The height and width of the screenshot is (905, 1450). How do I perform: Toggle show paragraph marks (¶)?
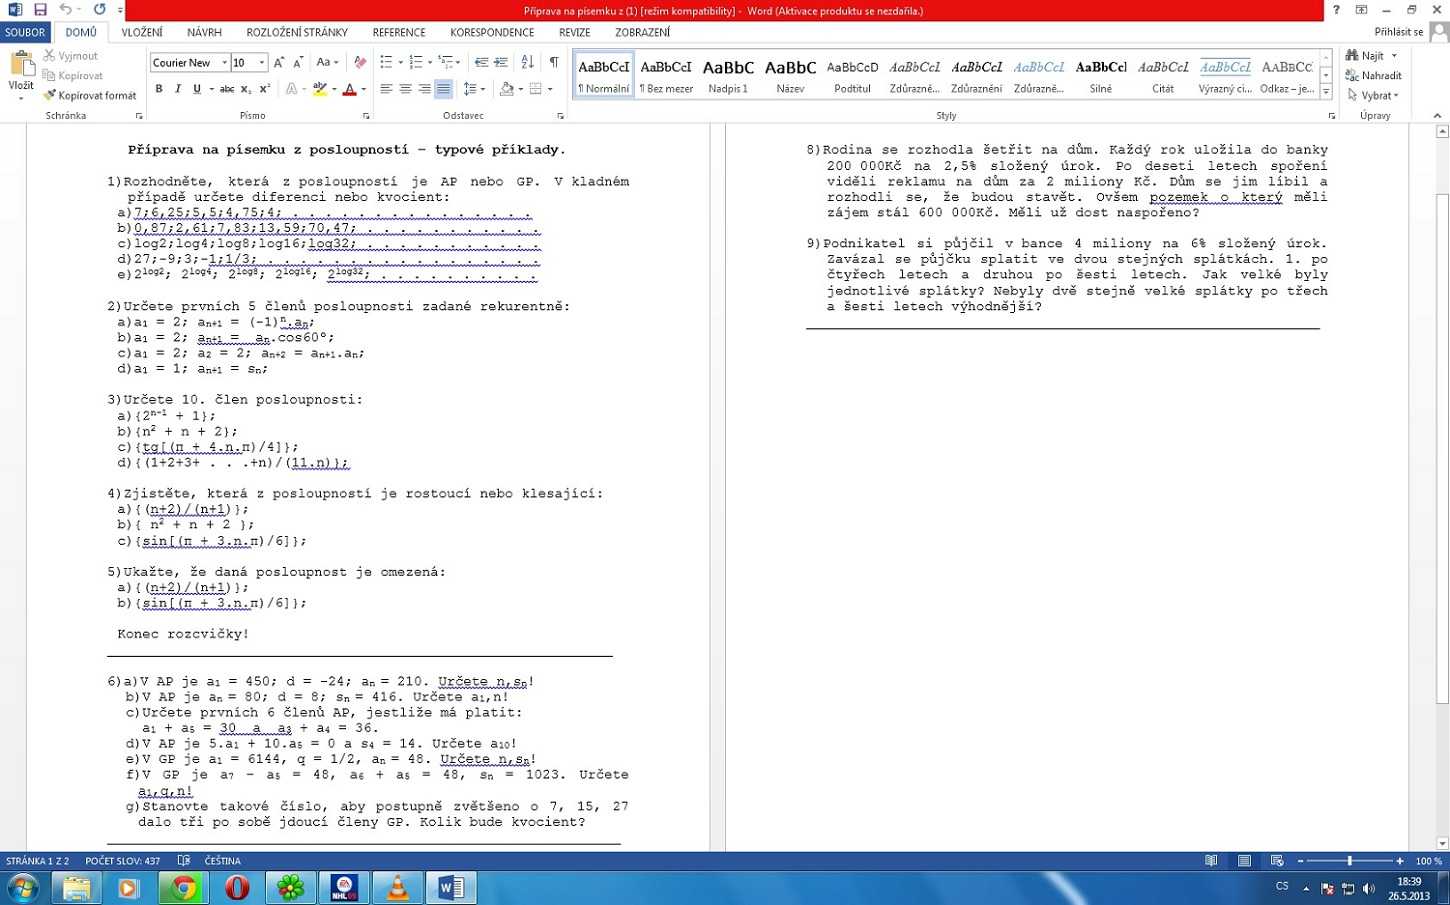pos(554,62)
